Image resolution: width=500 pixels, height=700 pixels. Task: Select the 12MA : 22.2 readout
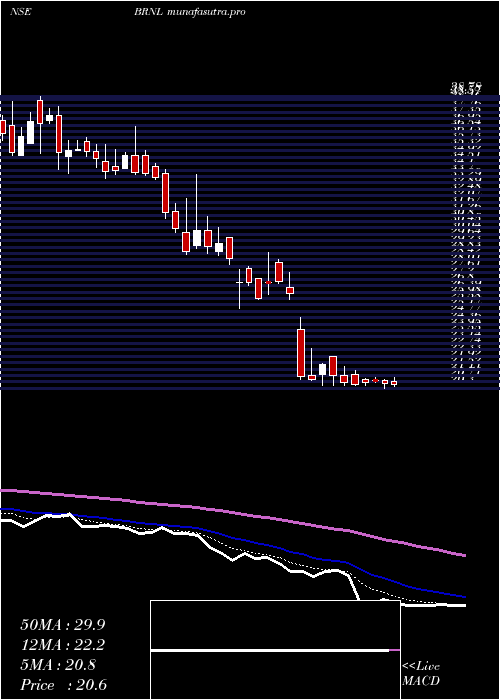63,645
